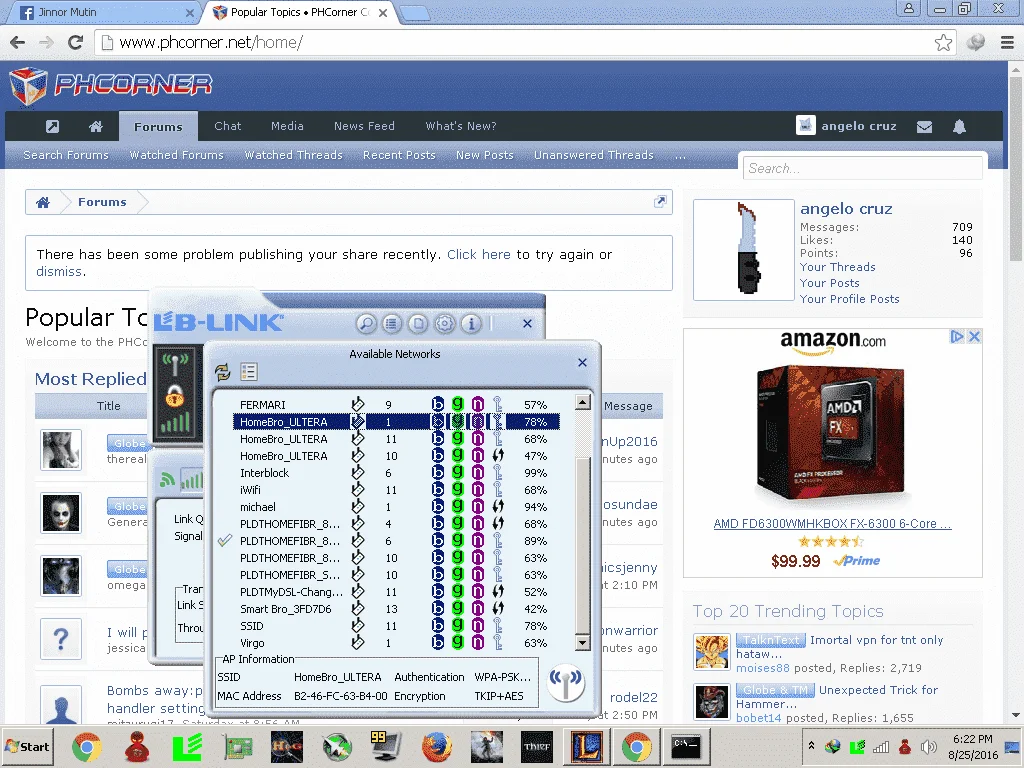
Task: Open Your Profile Posts link
Action: [x=850, y=299]
